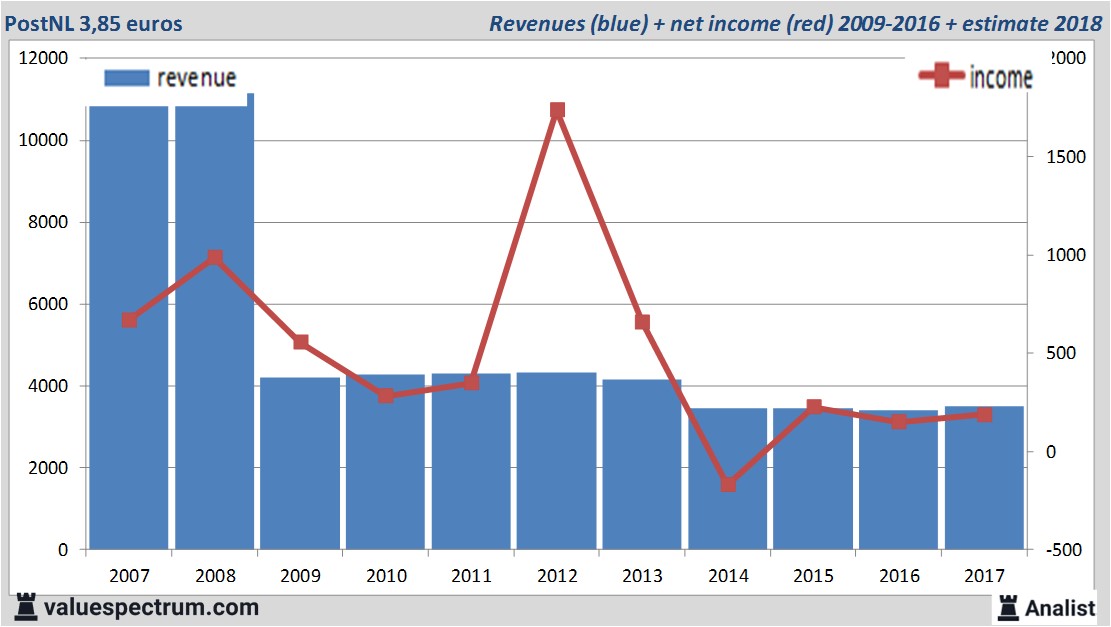Click the valuespectrum.com rook logo icon
This screenshot has width=1111, height=627.
(x=25, y=607)
